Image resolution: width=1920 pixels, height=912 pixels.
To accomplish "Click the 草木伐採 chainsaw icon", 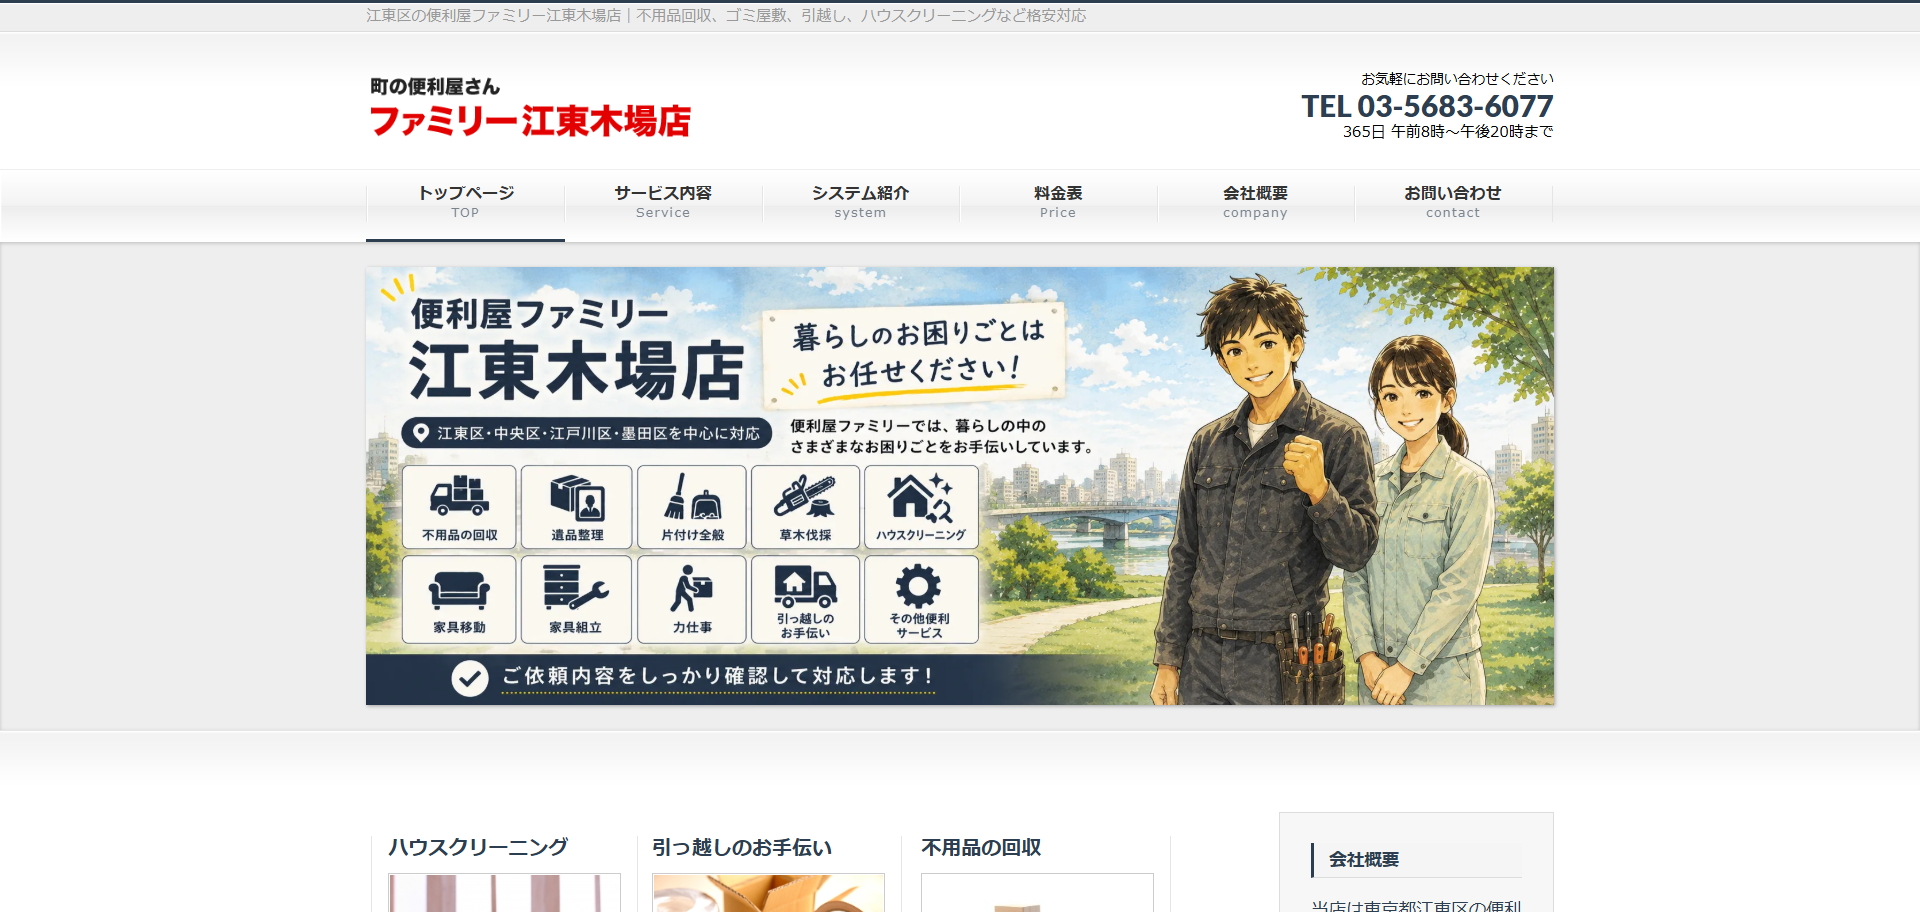I will (806, 497).
